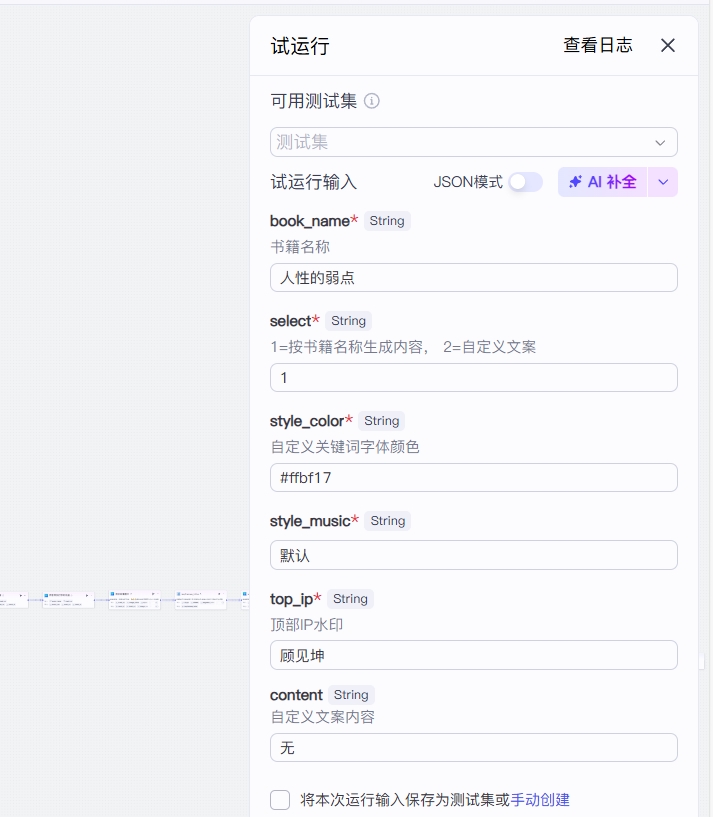Click the top_ip field containing 顾见坤
The width and height of the screenshot is (713, 817).
point(473,655)
